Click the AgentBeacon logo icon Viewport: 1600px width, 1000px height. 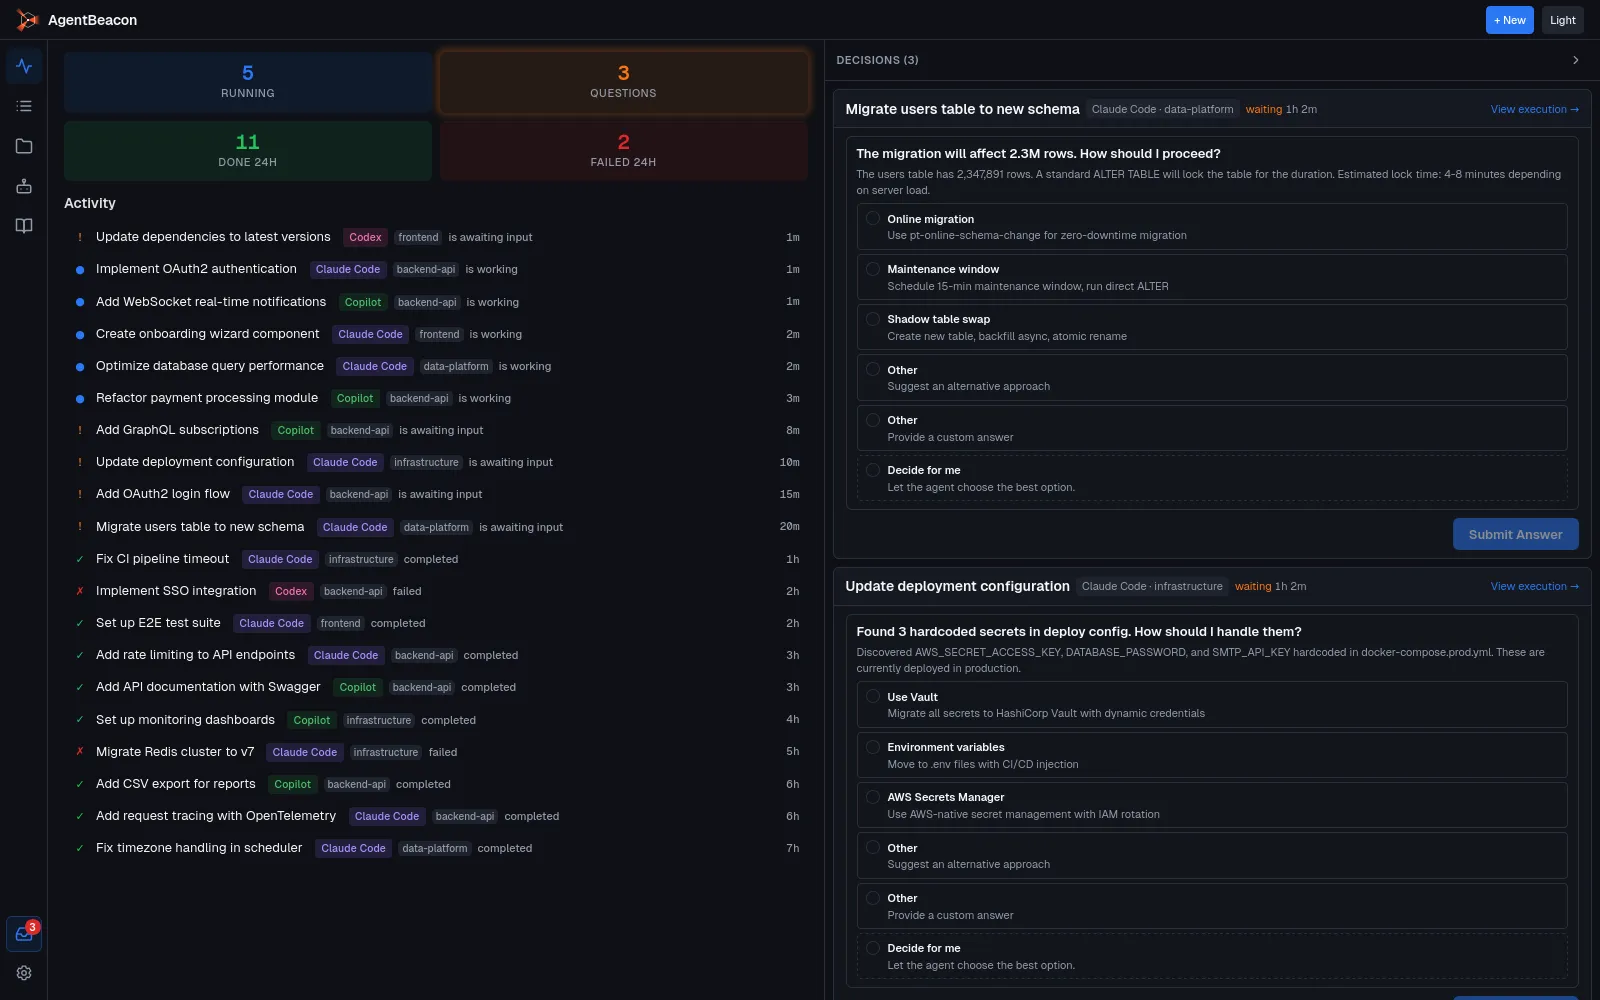(27, 20)
